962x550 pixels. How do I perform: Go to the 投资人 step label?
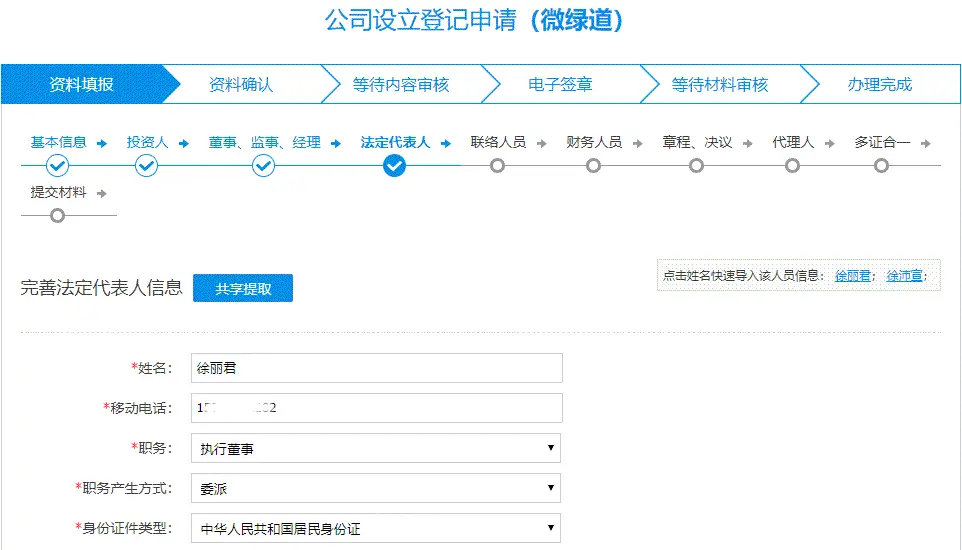pyautogui.click(x=147, y=142)
